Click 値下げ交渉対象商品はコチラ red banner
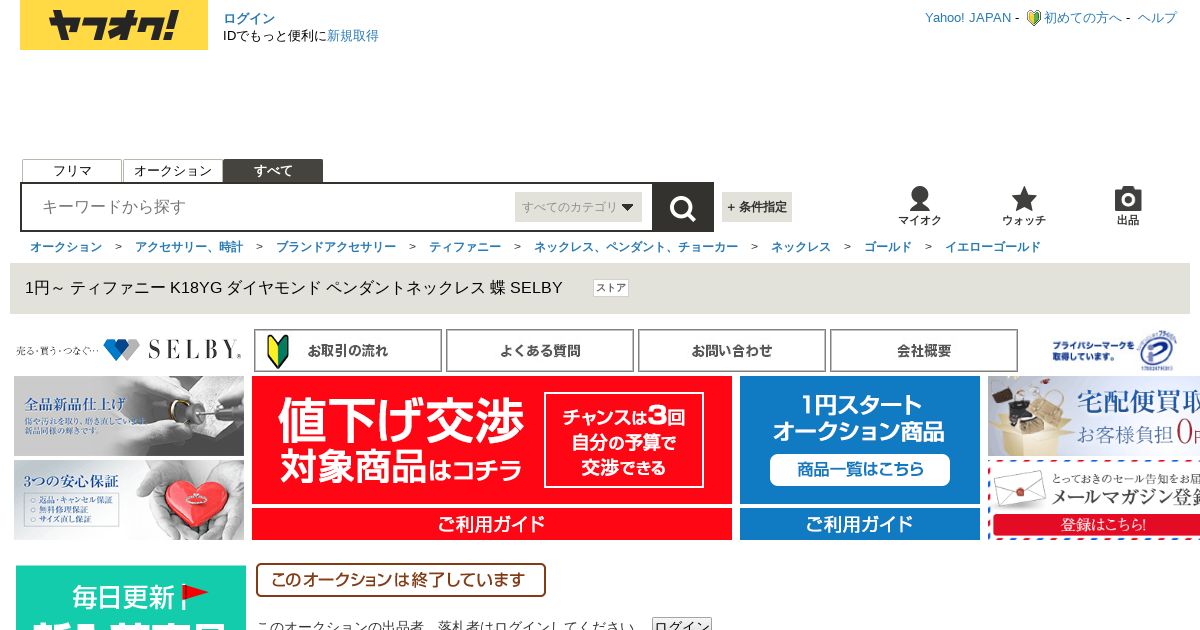 pyautogui.click(x=492, y=440)
